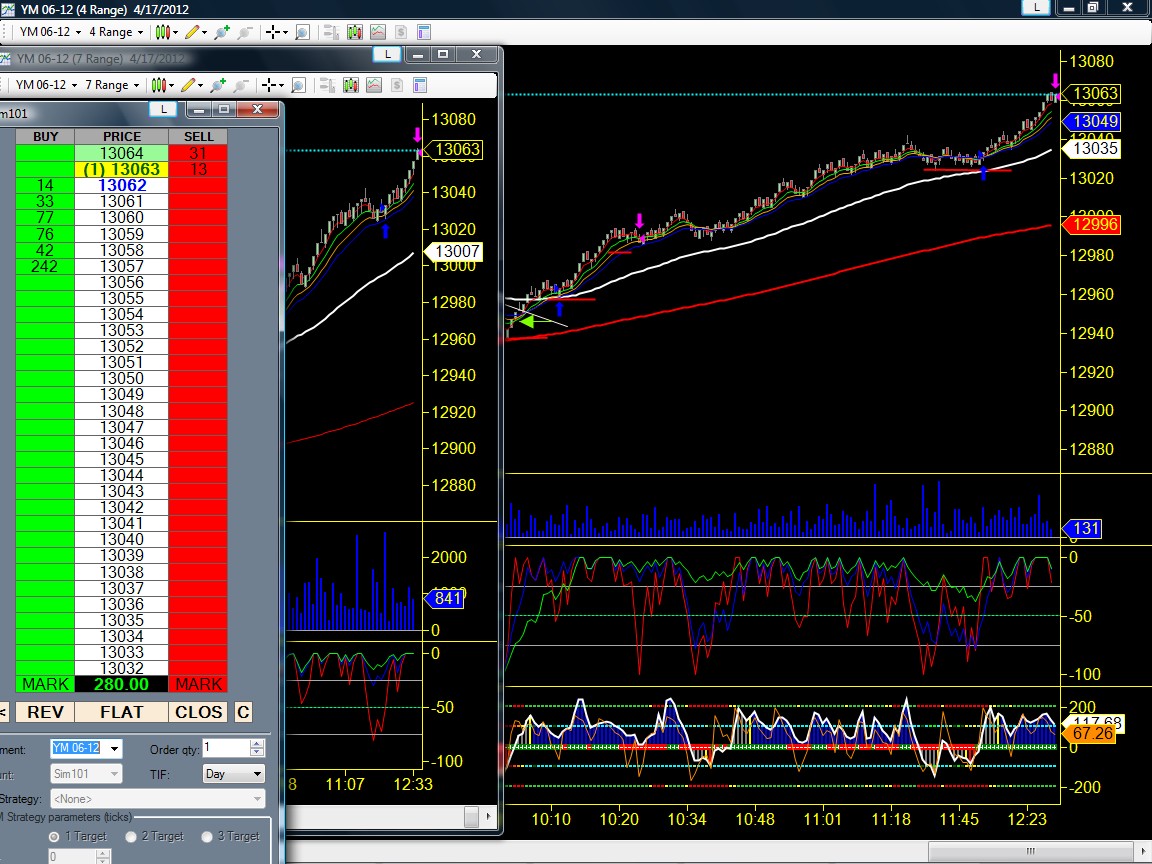Click price row 13062 in the DOM ladder
This screenshot has width=1152, height=864.
[x=121, y=185]
